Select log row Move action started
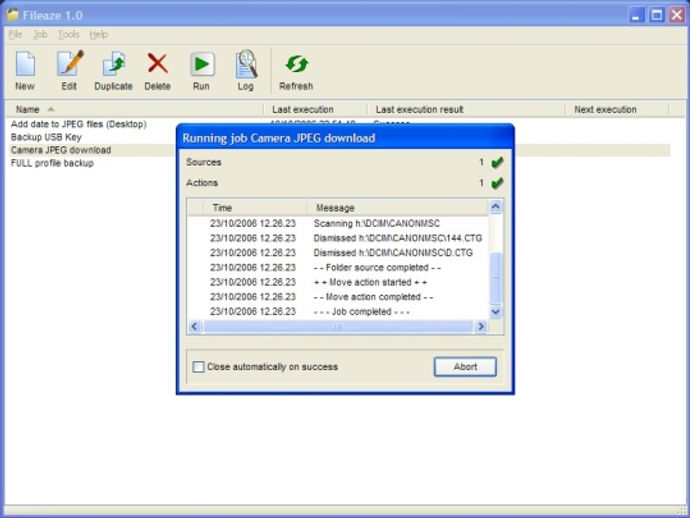 coord(338,282)
